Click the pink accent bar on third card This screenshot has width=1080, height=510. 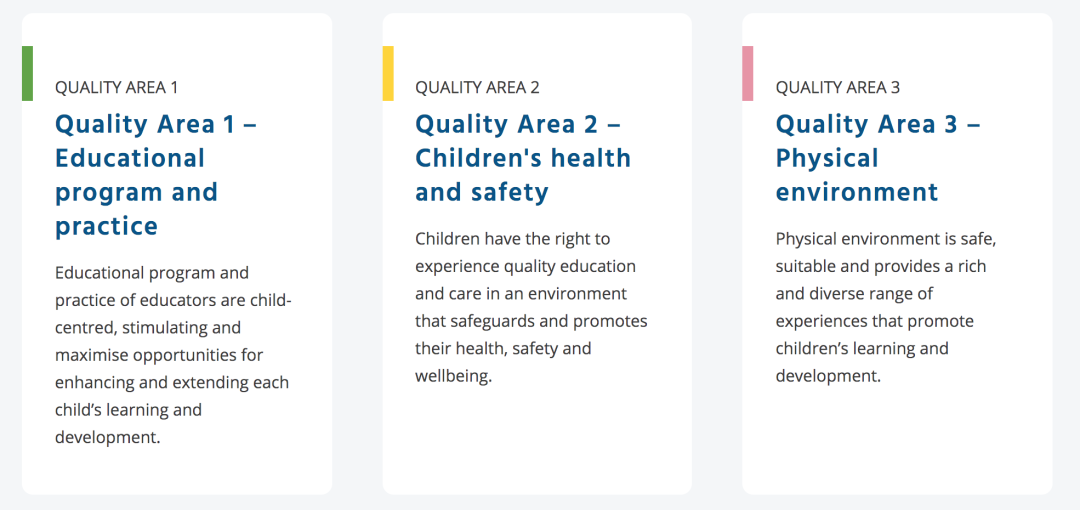pos(747,74)
